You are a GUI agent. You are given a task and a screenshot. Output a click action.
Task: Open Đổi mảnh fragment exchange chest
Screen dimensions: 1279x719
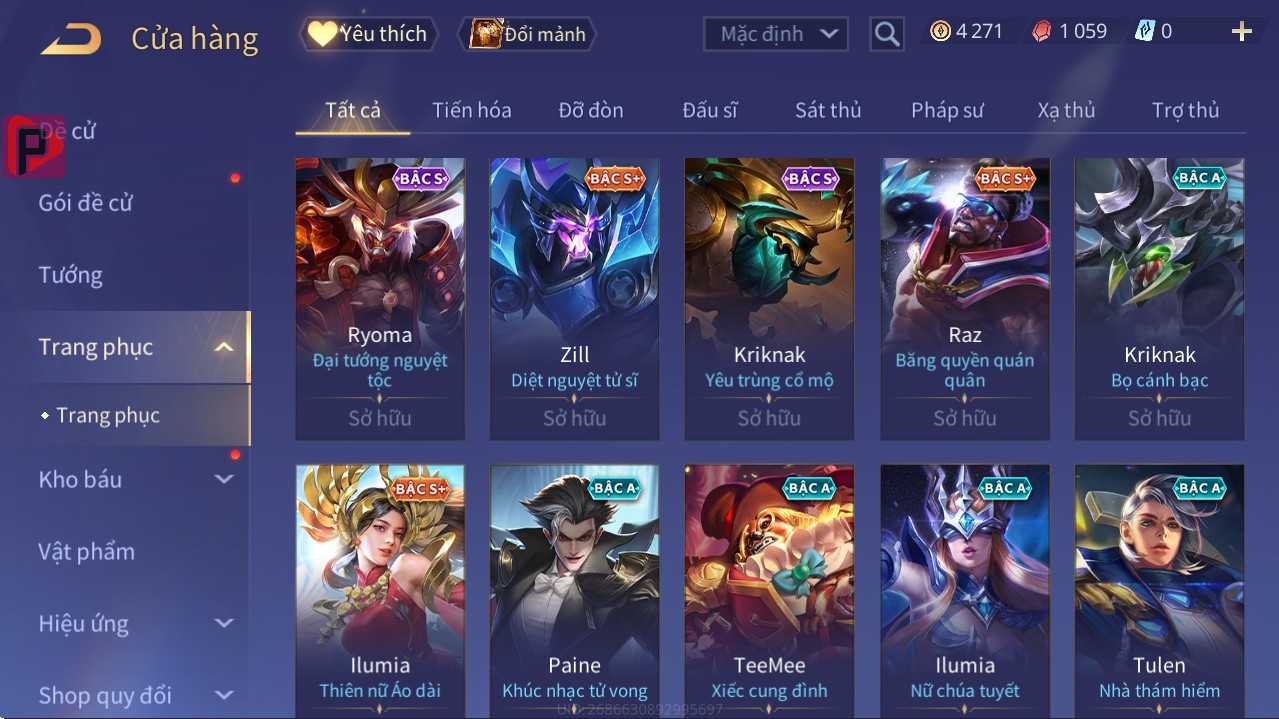(x=527, y=33)
